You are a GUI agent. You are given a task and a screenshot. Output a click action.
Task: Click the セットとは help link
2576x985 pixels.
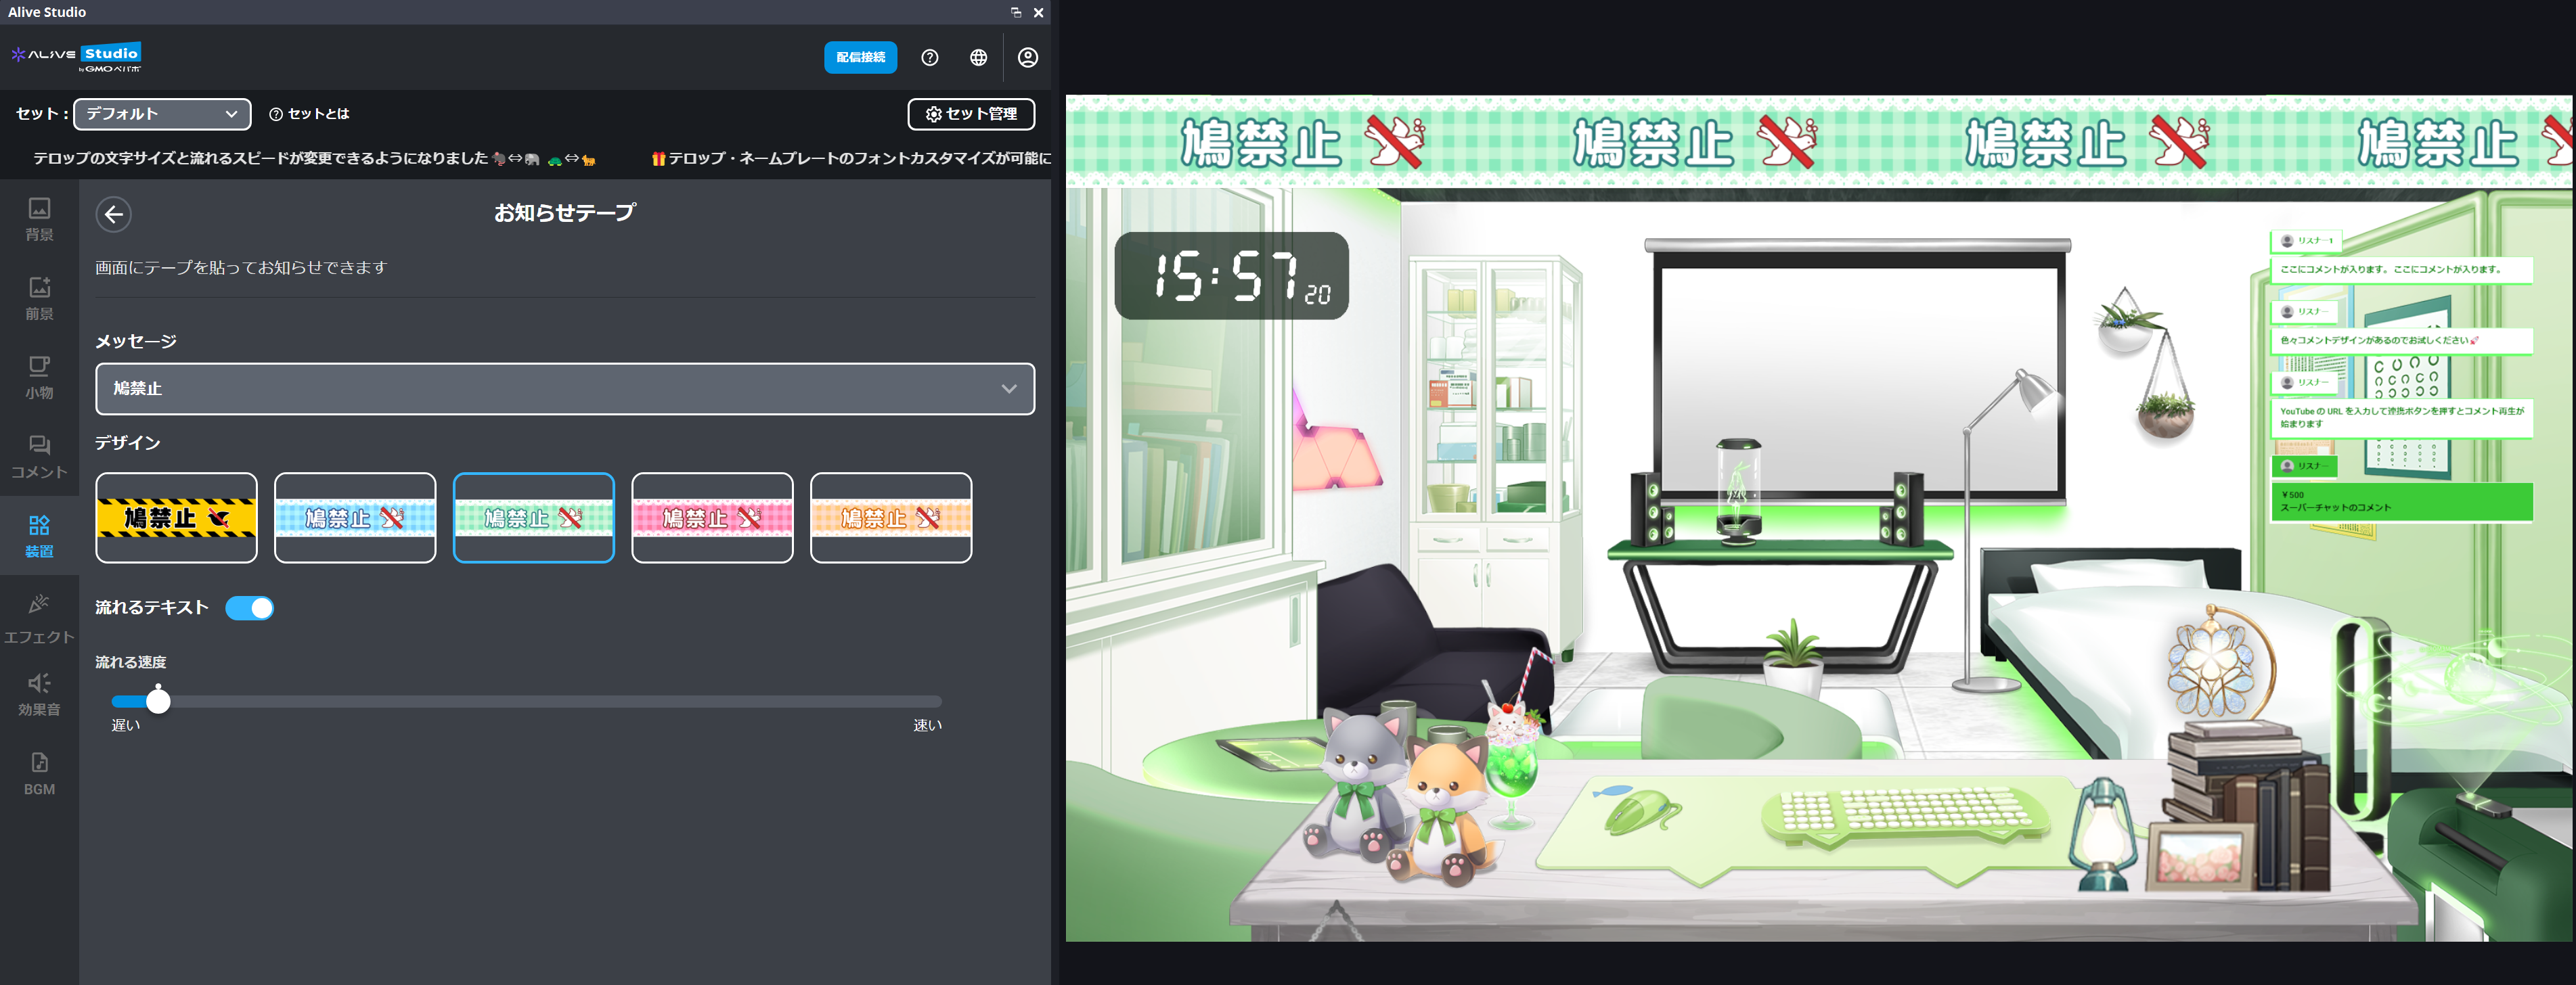[x=310, y=114]
